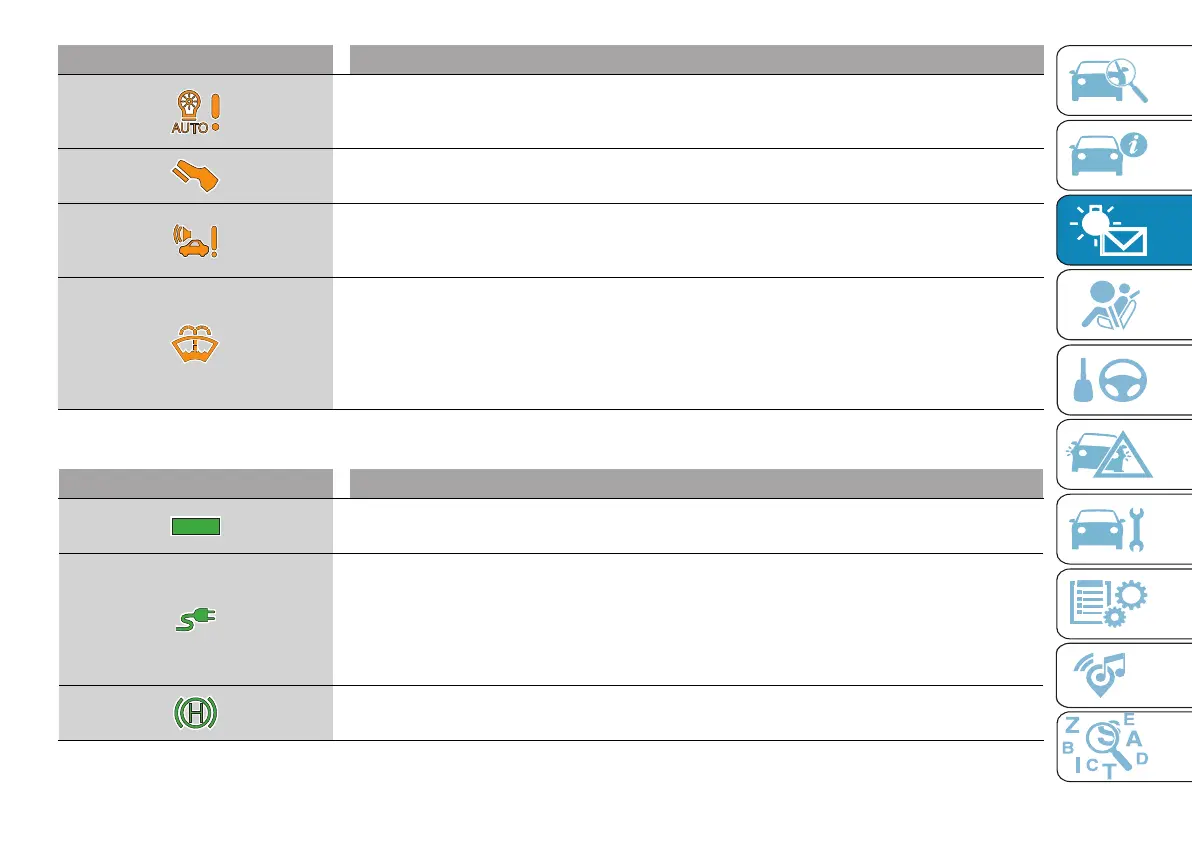Click the green brake hold (H) icon
The image size is (1192, 842).
194,713
